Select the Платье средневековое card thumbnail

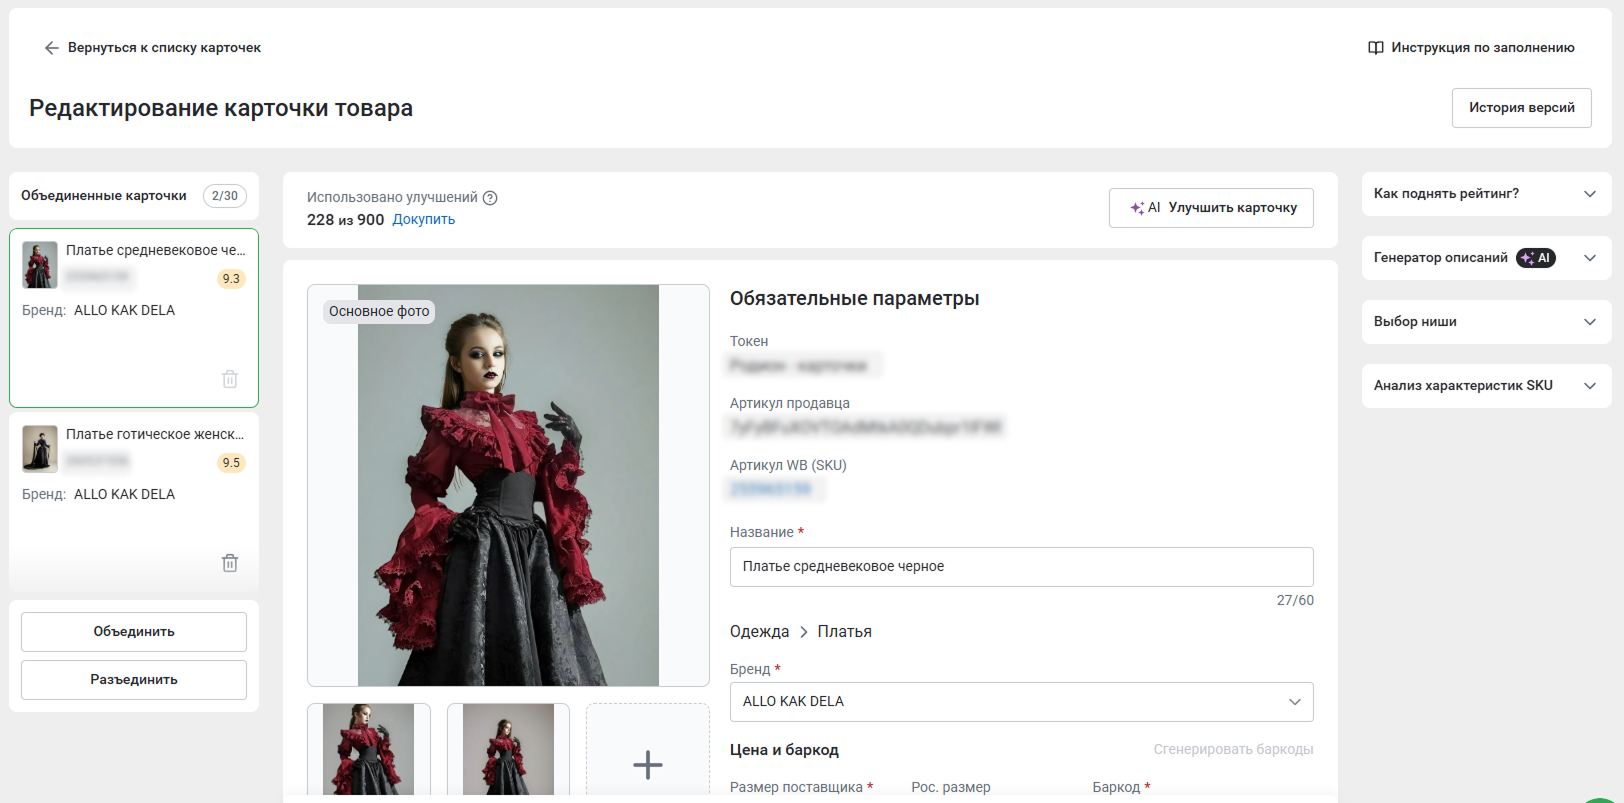point(40,265)
